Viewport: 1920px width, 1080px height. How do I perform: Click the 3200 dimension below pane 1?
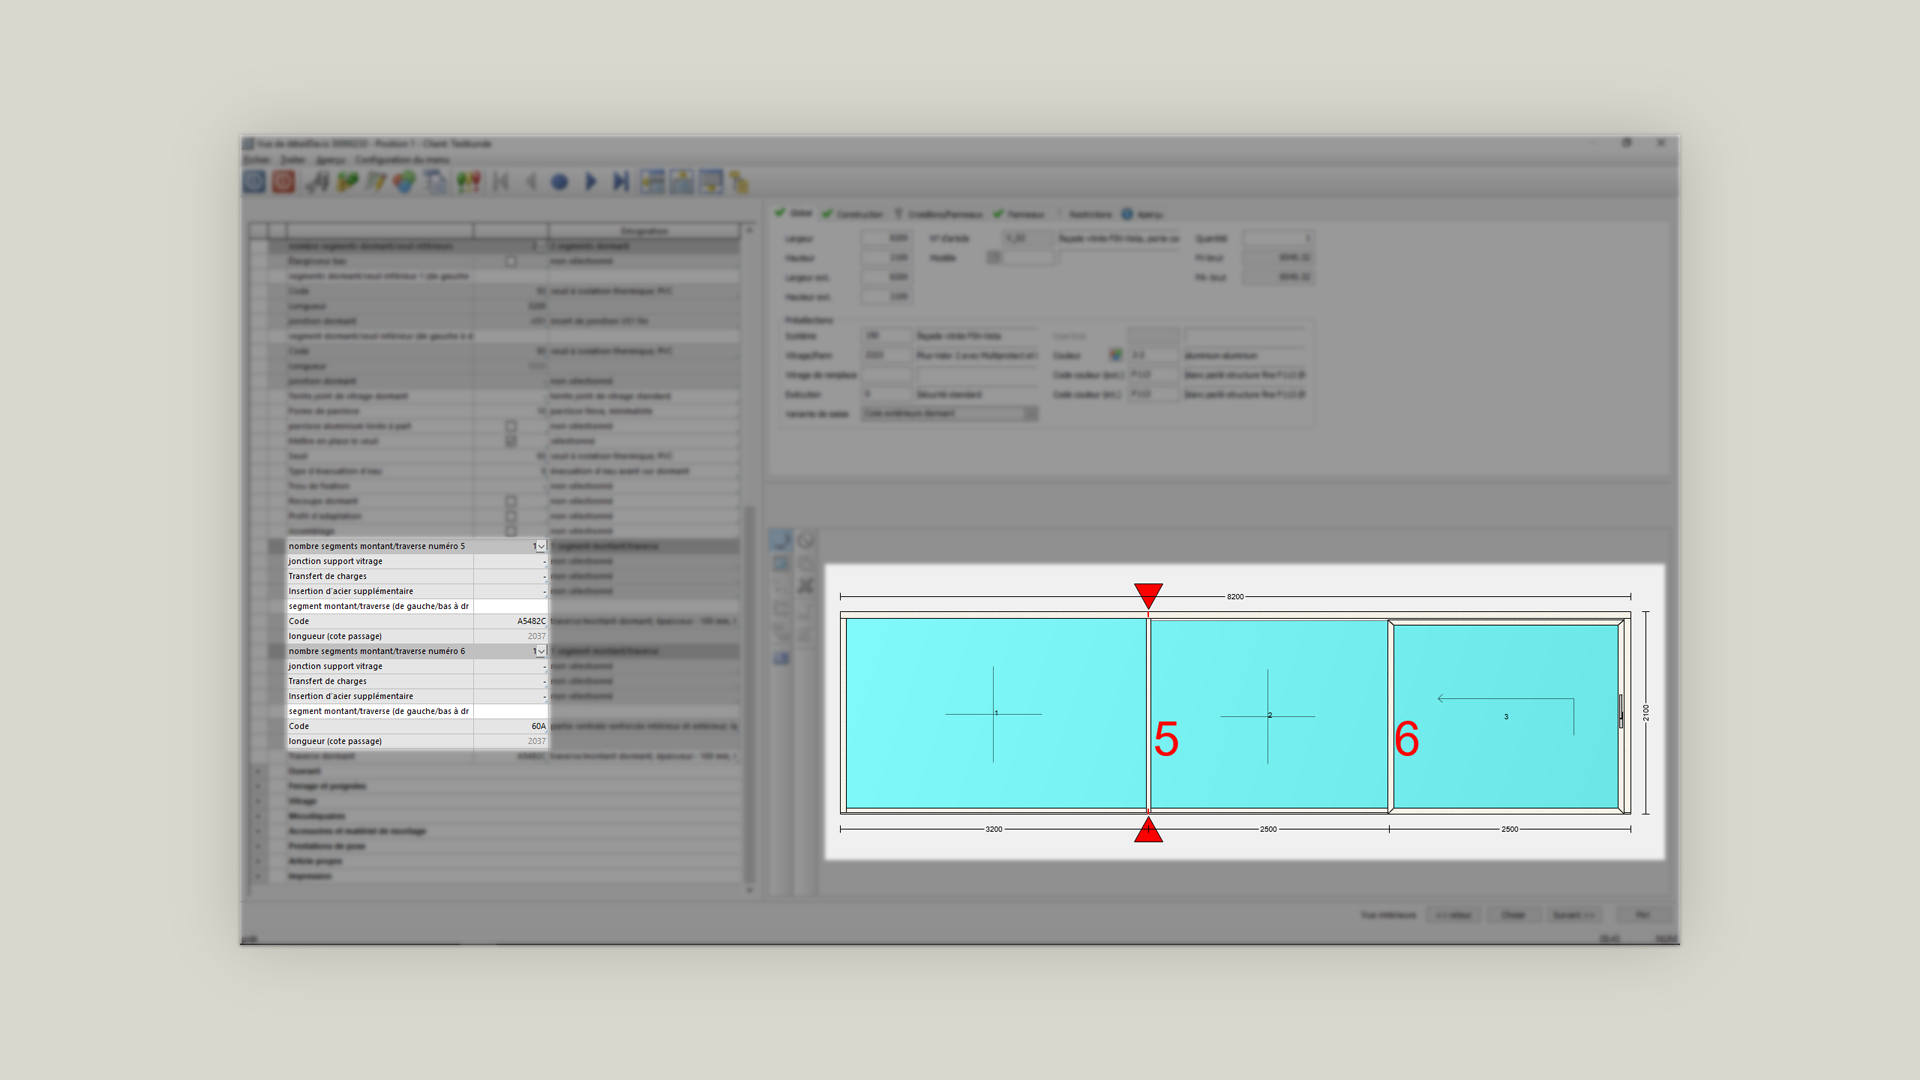[994, 829]
